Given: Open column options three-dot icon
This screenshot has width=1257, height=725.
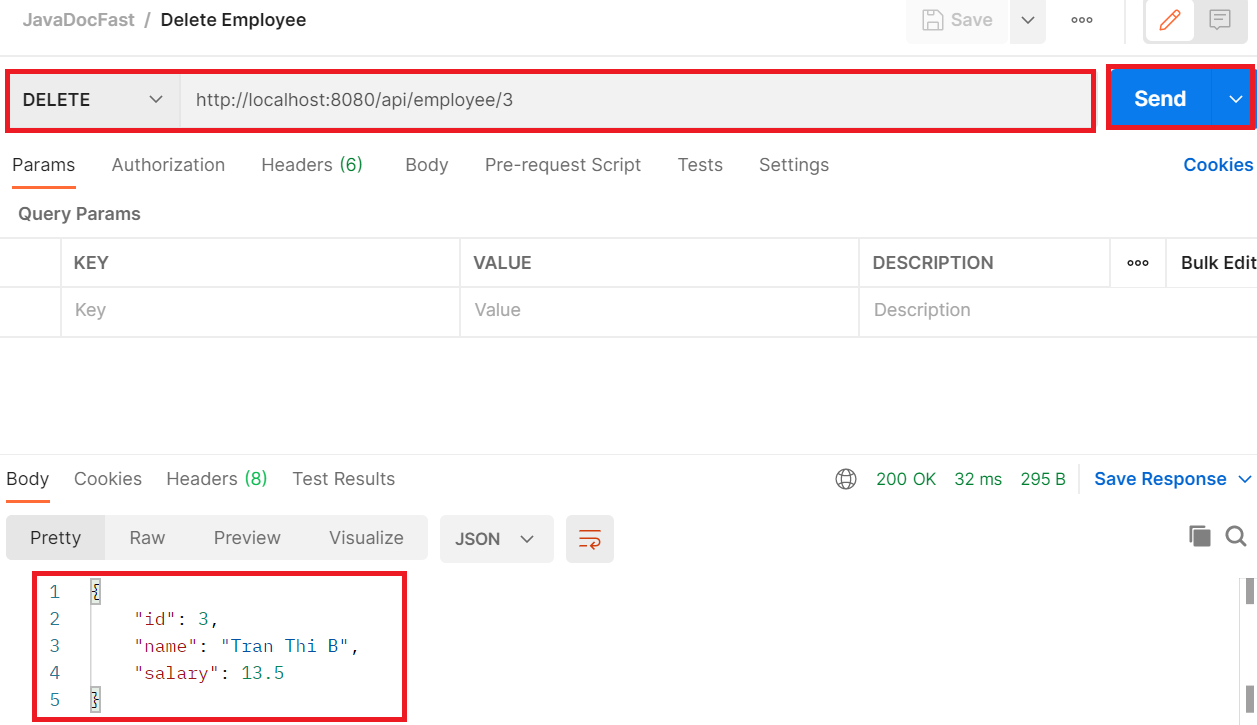Looking at the screenshot, I should point(1138,263).
